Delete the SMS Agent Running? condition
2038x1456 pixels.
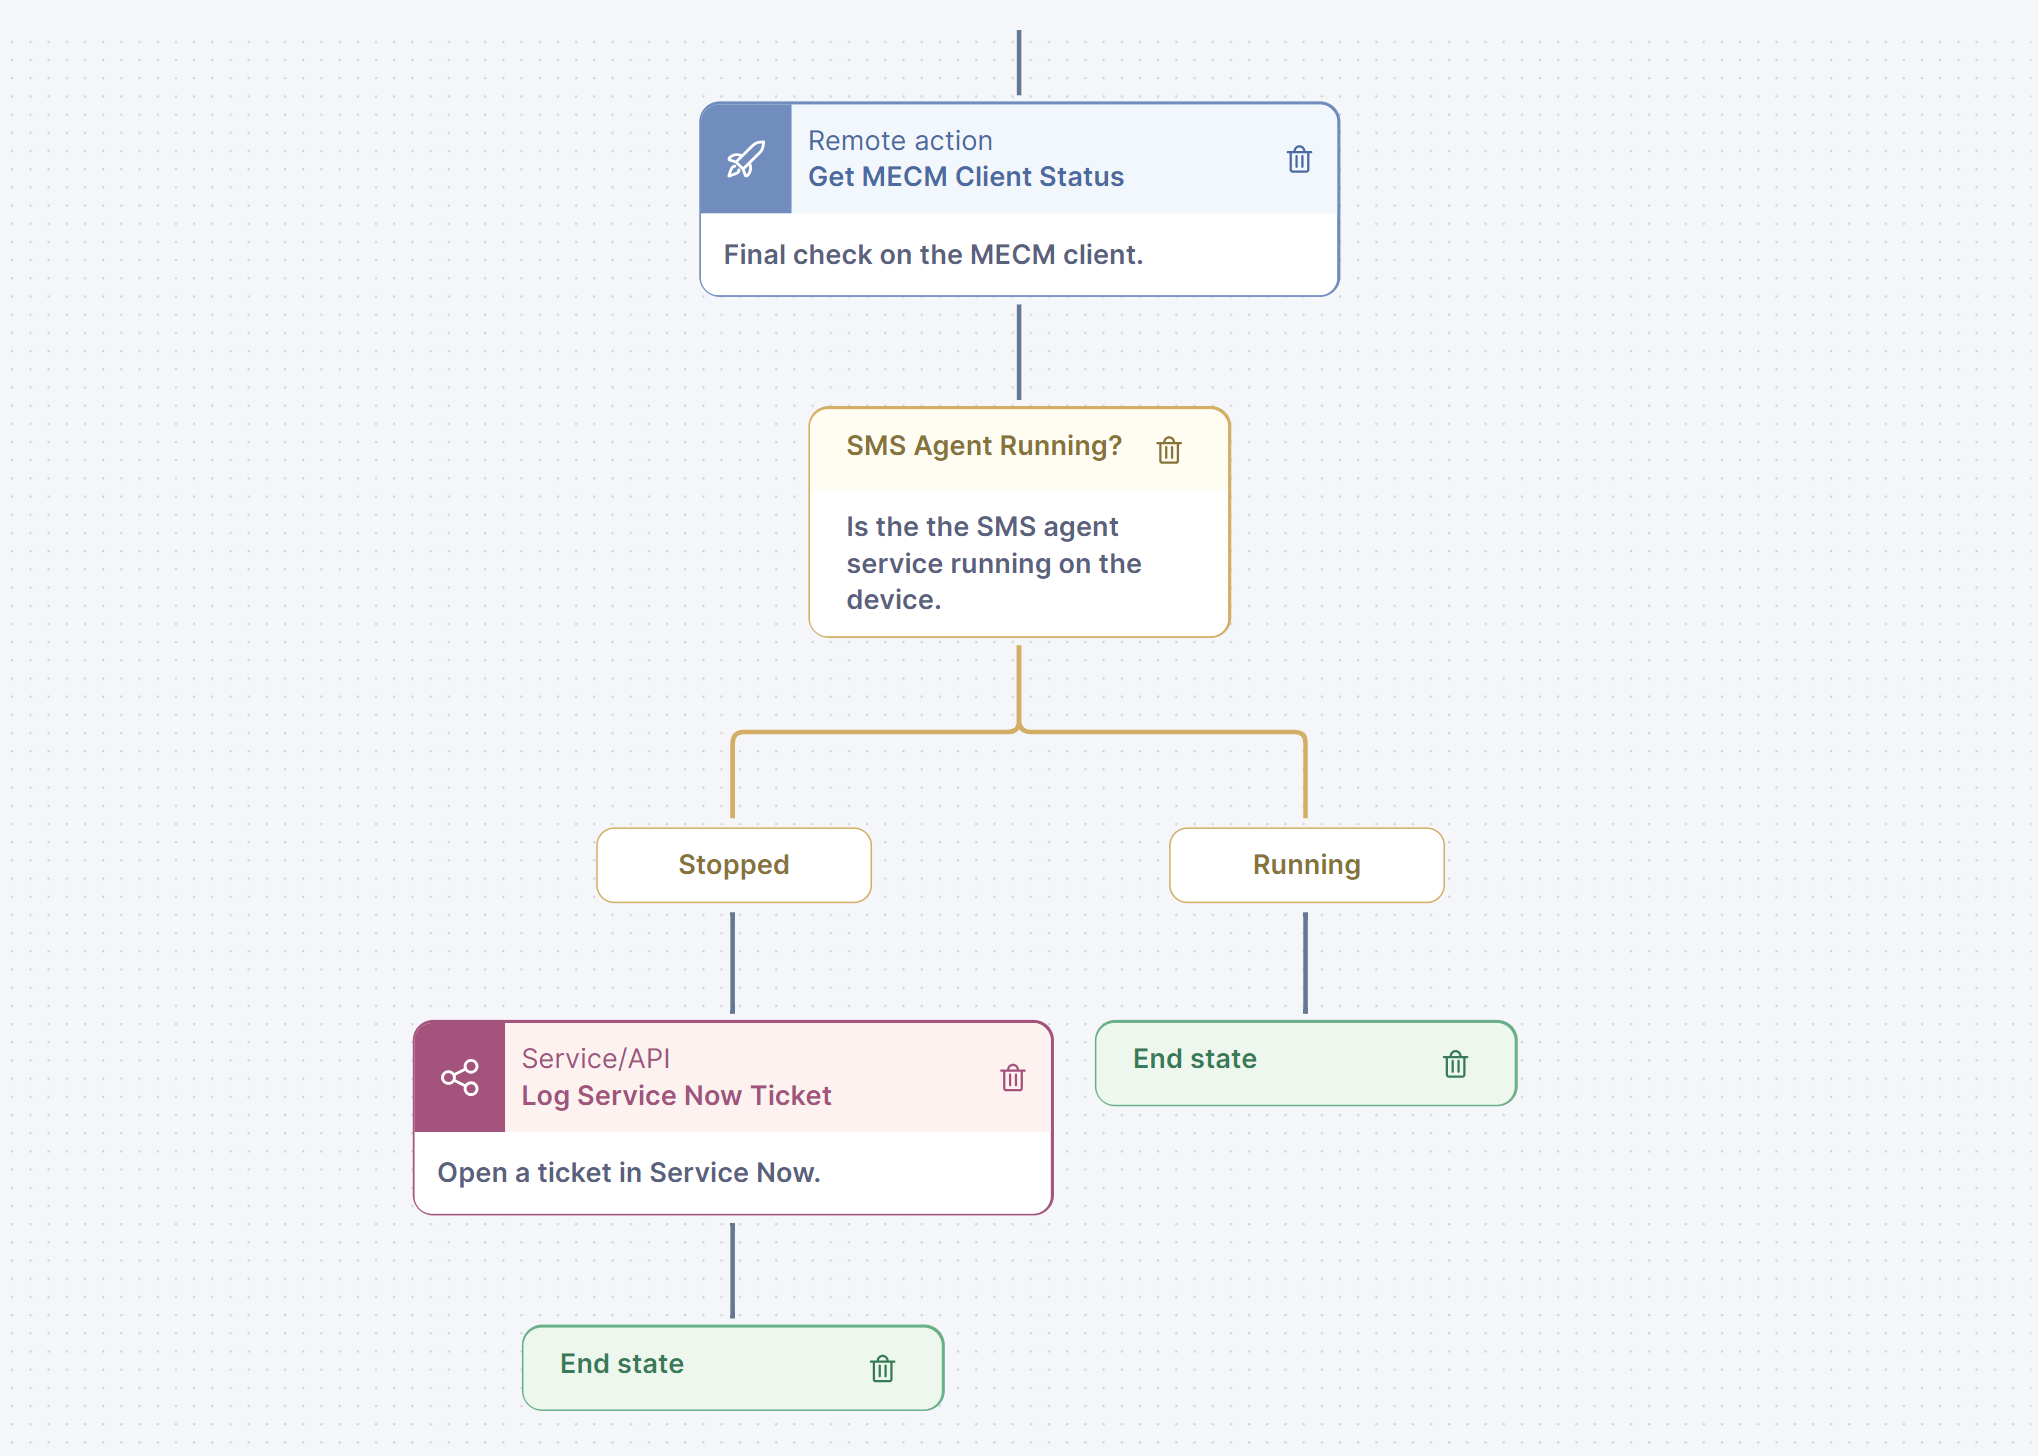point(1169,450)
